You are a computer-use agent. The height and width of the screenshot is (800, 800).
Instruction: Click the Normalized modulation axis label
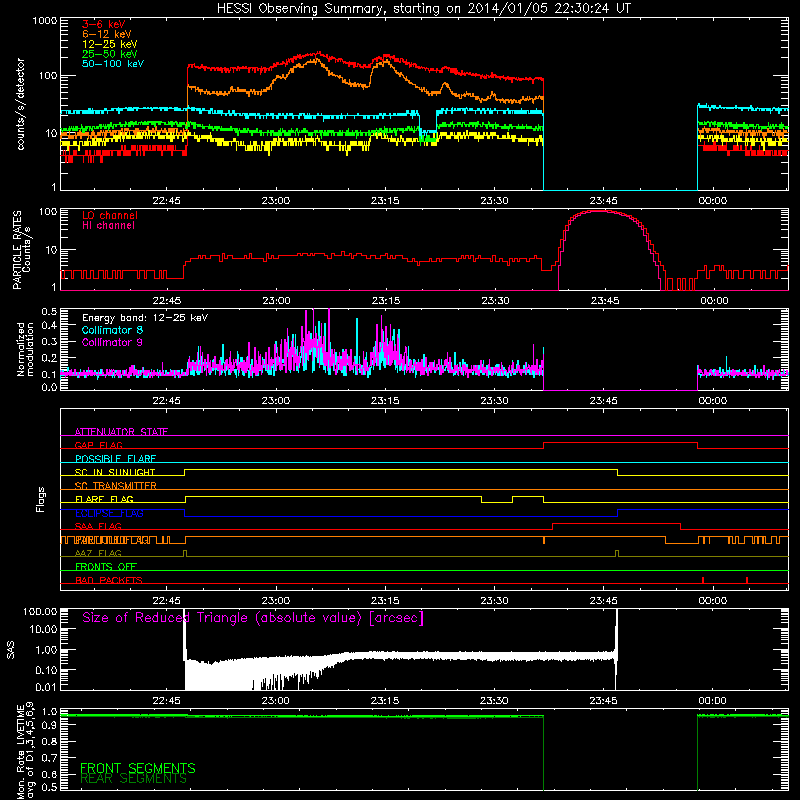pos(25,349)
